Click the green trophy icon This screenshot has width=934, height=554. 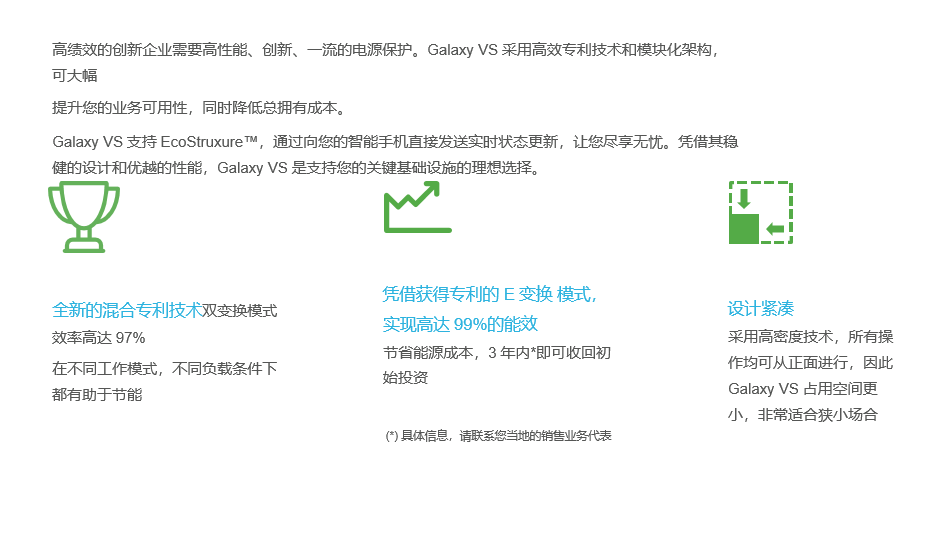coord(84,217)
